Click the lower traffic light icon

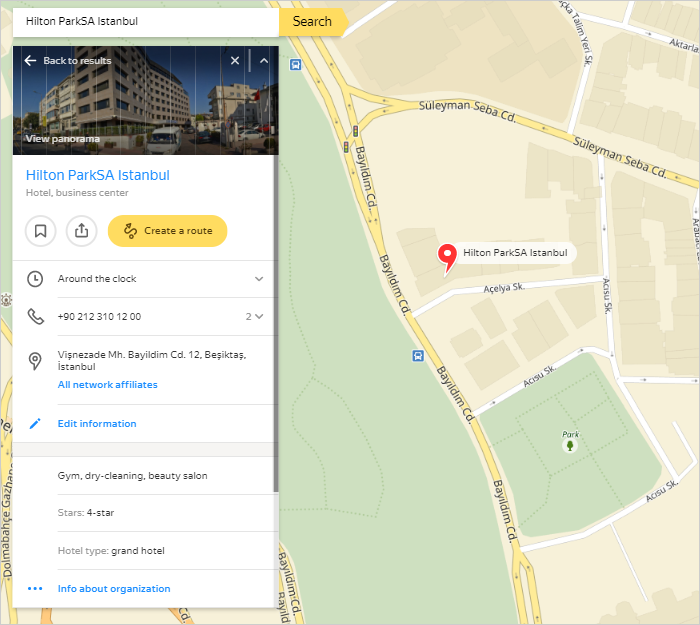pos(346,146)
